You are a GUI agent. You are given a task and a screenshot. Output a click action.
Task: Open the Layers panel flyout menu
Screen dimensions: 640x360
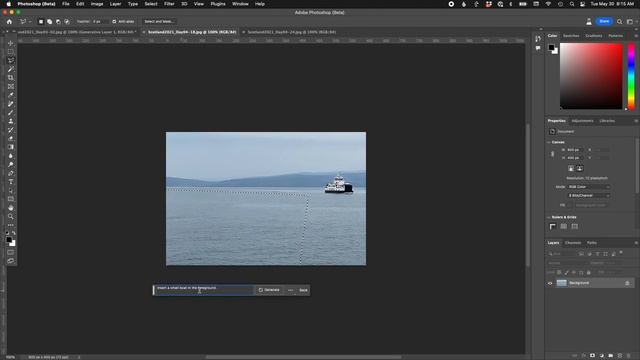636,243
